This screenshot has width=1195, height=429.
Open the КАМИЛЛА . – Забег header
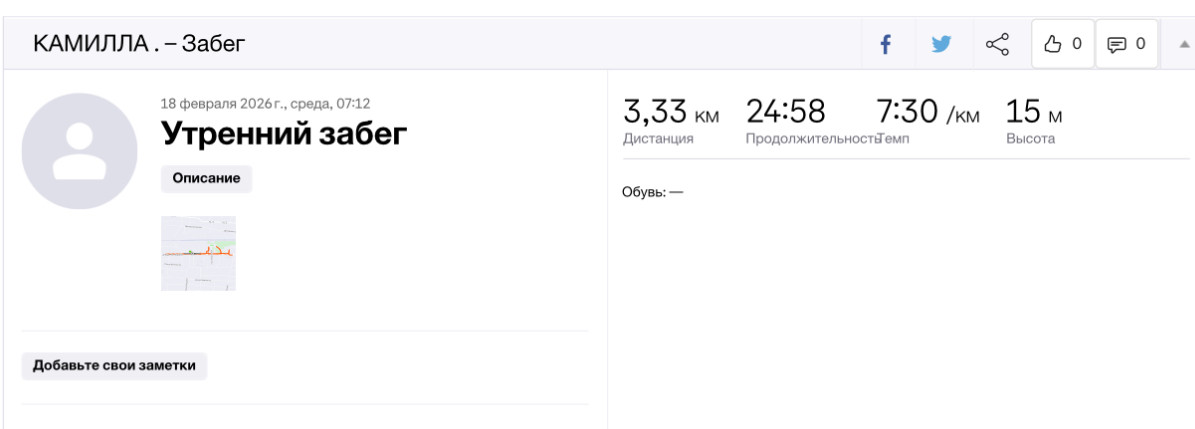(139, 43)
